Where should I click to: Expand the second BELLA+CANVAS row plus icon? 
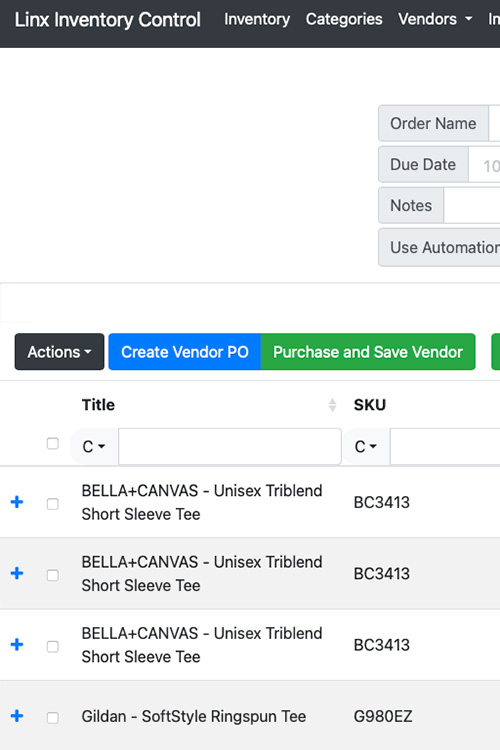pos(17,573)
